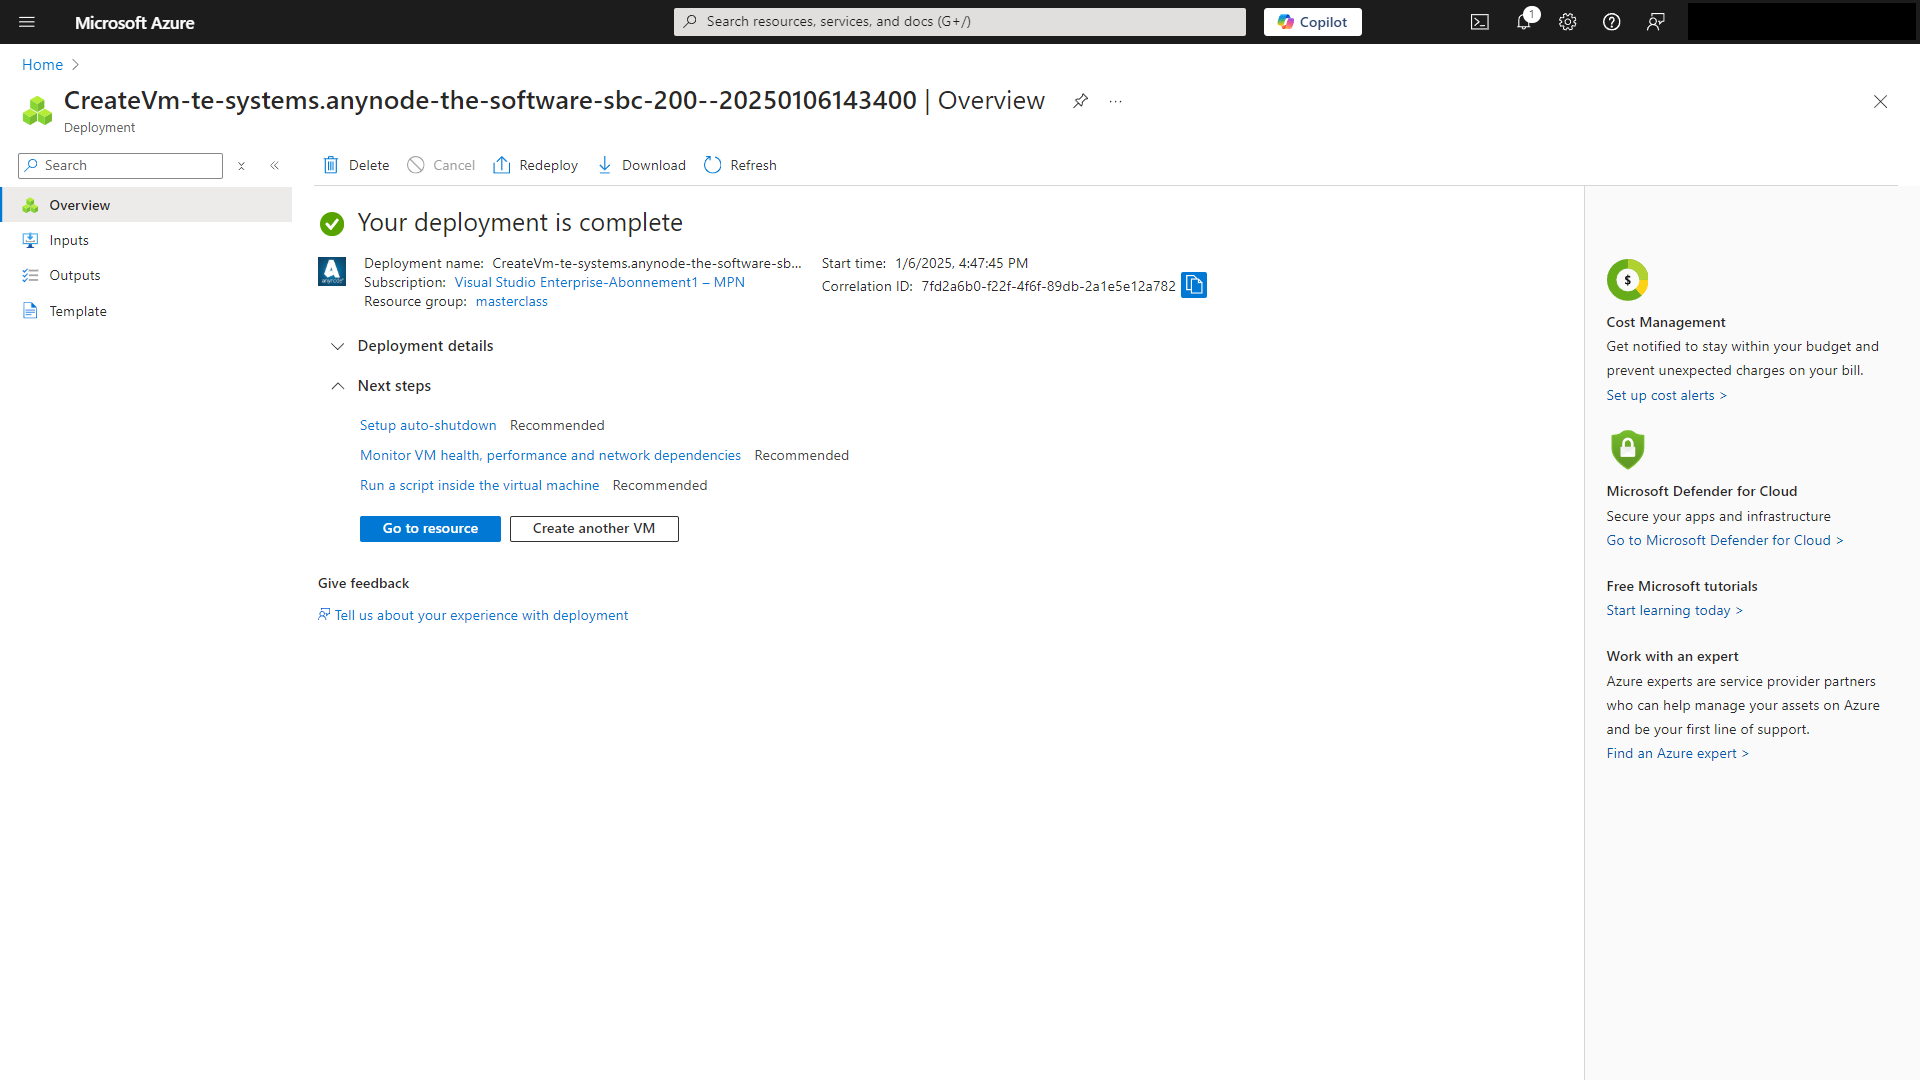1920x1080 pixels.
Task: Click Redeploy in the toolbar
Action: 535,165
